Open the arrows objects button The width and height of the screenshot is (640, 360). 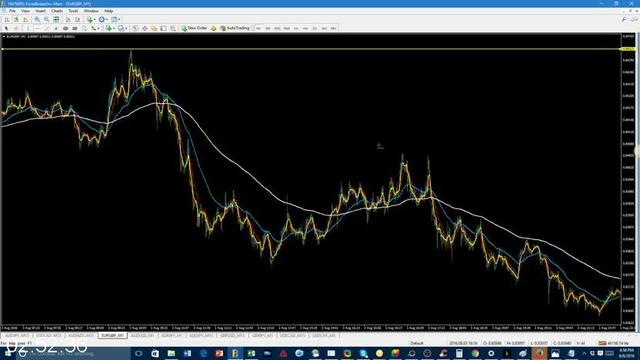coord(93,28)
